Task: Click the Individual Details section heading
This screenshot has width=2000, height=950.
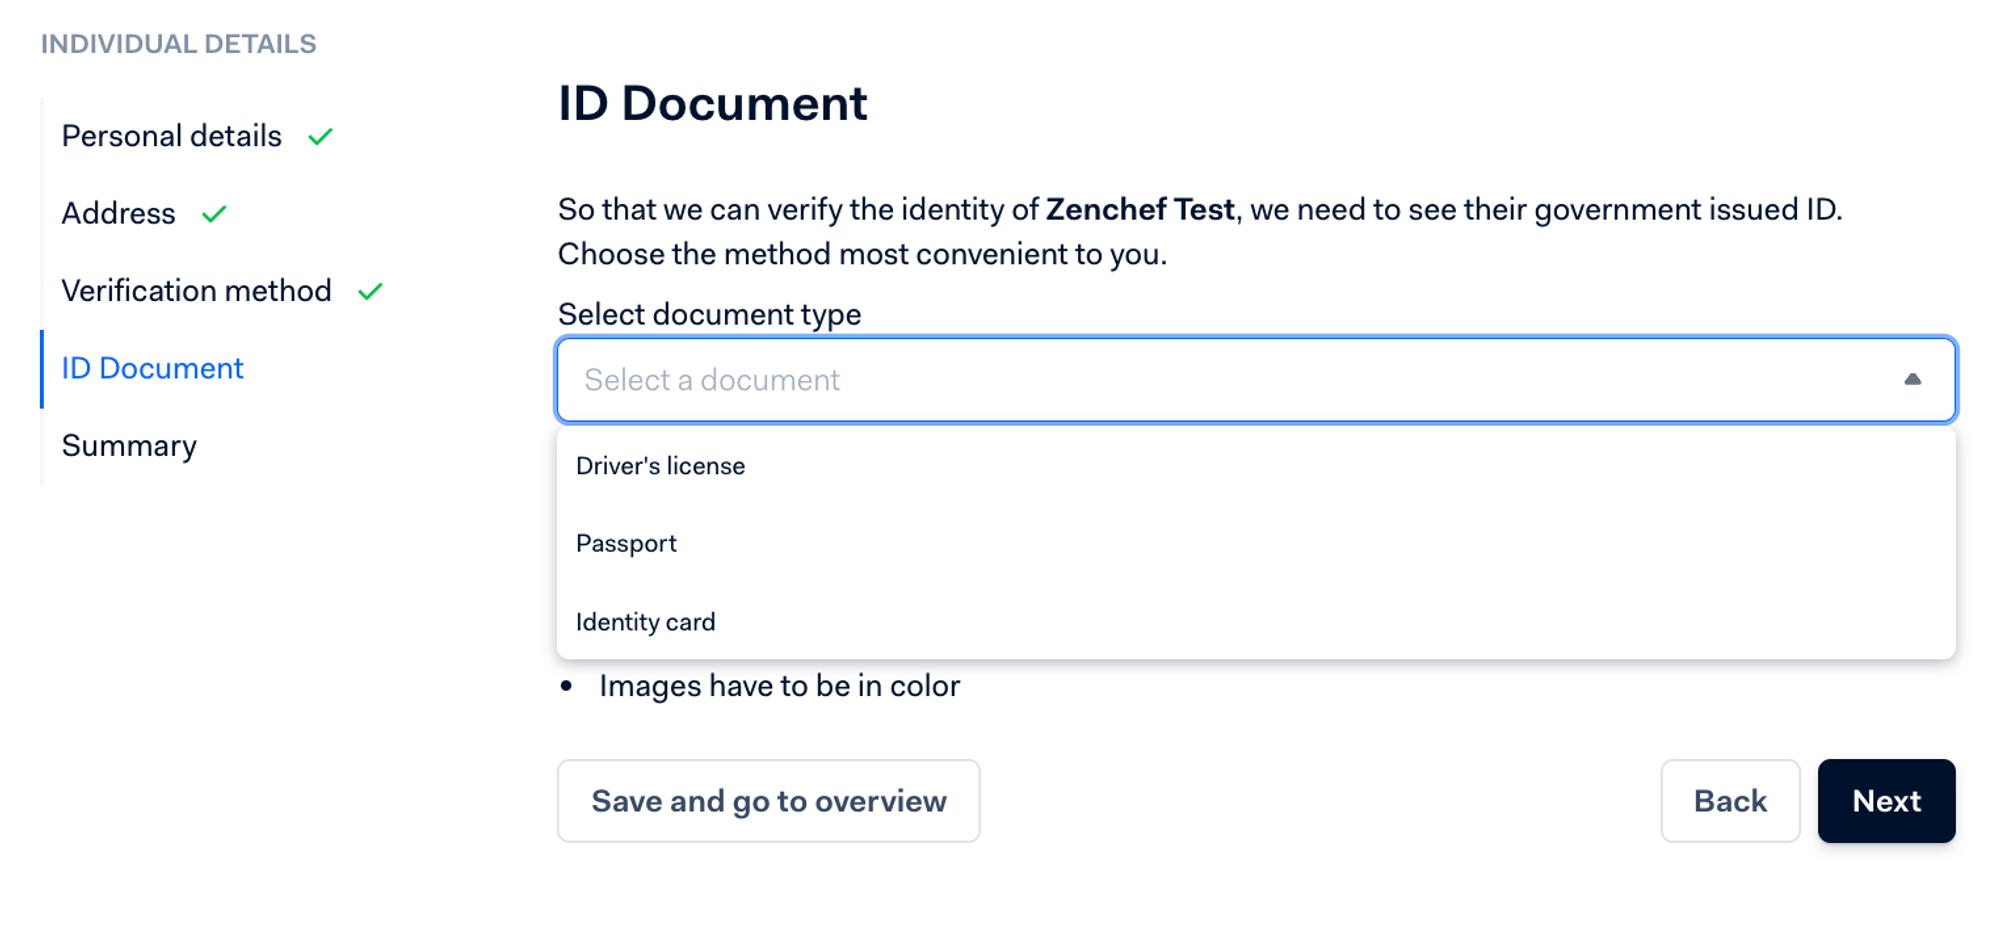Action: point(179,44)
